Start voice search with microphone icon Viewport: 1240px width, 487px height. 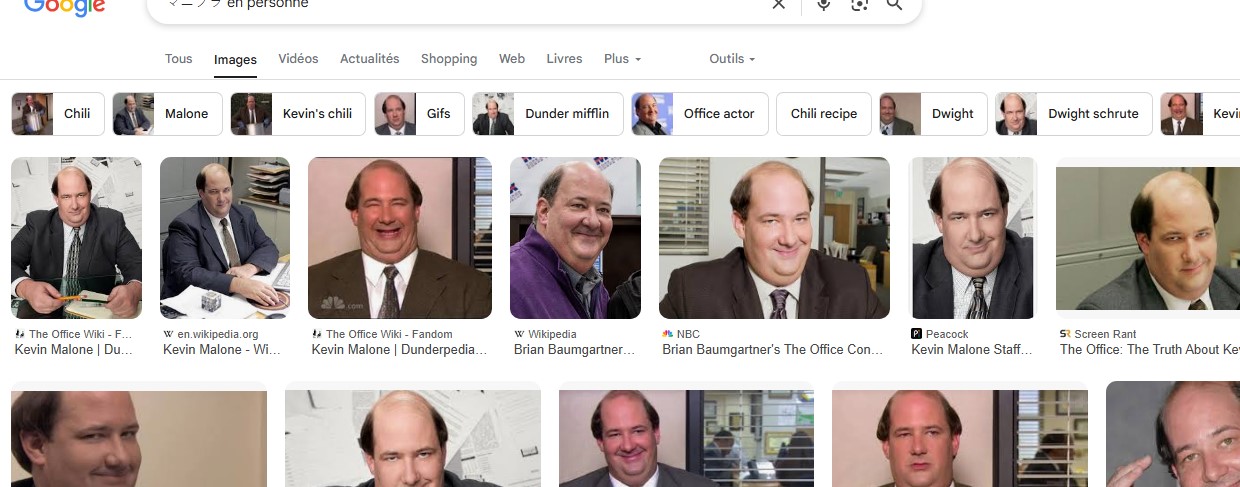coord(824,5)
